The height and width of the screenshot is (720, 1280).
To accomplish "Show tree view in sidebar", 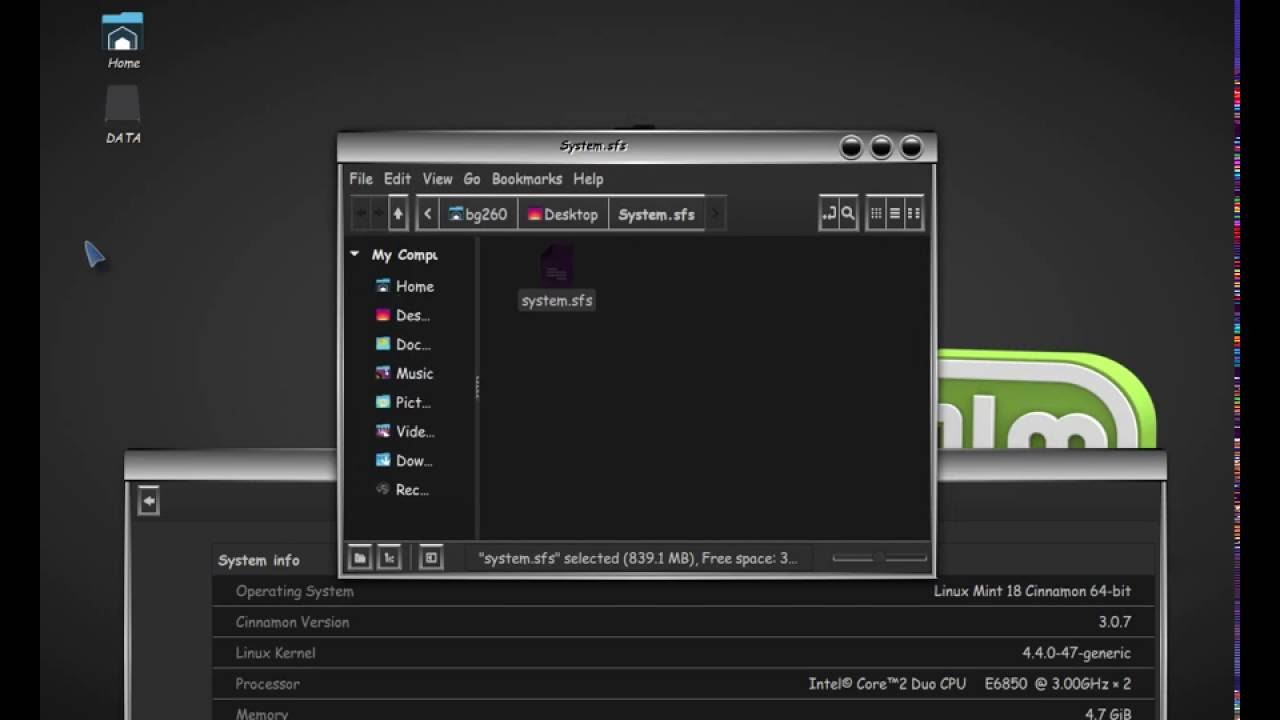I will coord(389,558).
